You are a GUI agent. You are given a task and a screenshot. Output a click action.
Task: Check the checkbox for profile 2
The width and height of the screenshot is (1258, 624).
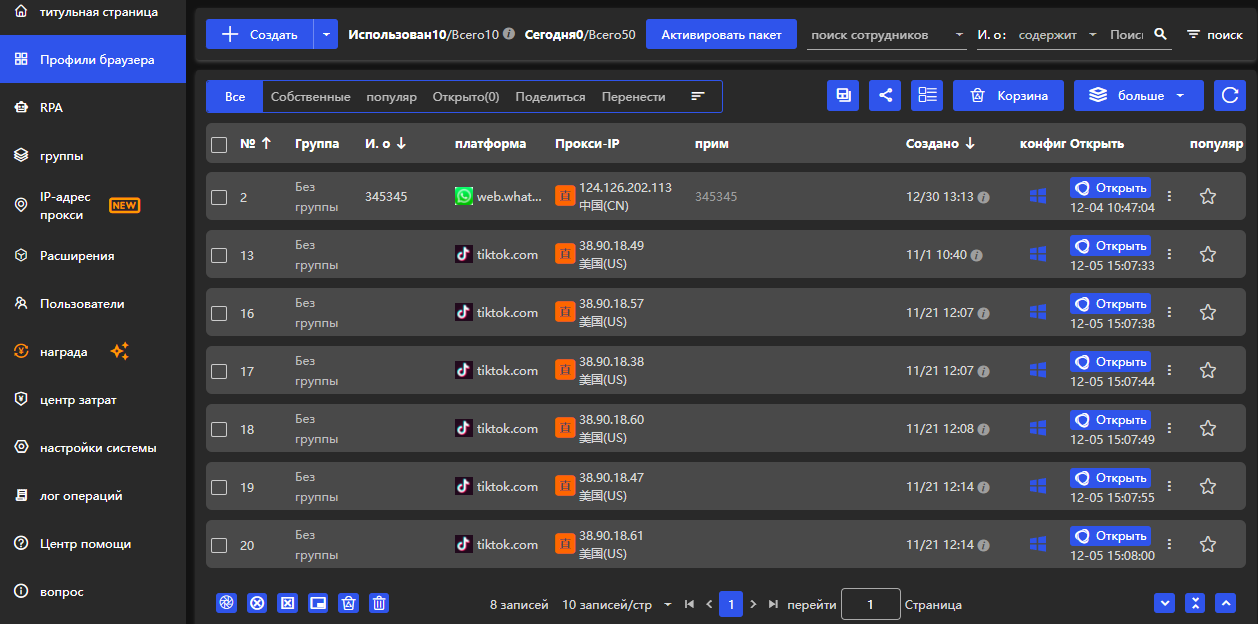[x=219, y=198]
